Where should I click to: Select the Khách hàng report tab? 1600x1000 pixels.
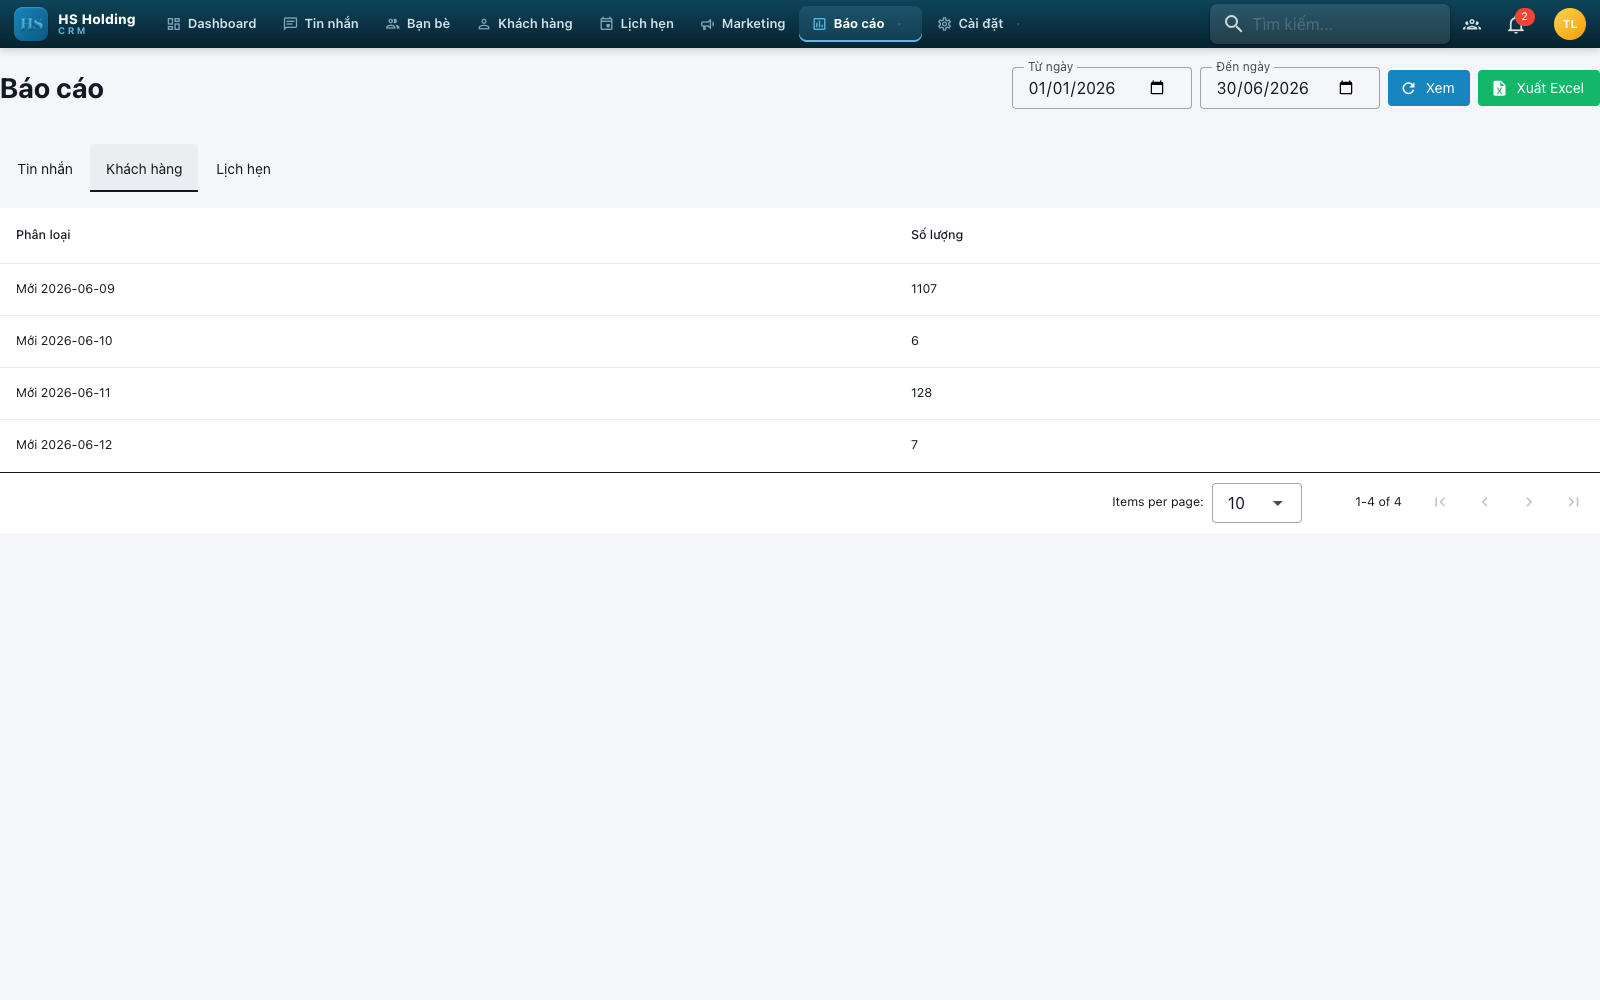pyautogui.click(x=144, y=169)
